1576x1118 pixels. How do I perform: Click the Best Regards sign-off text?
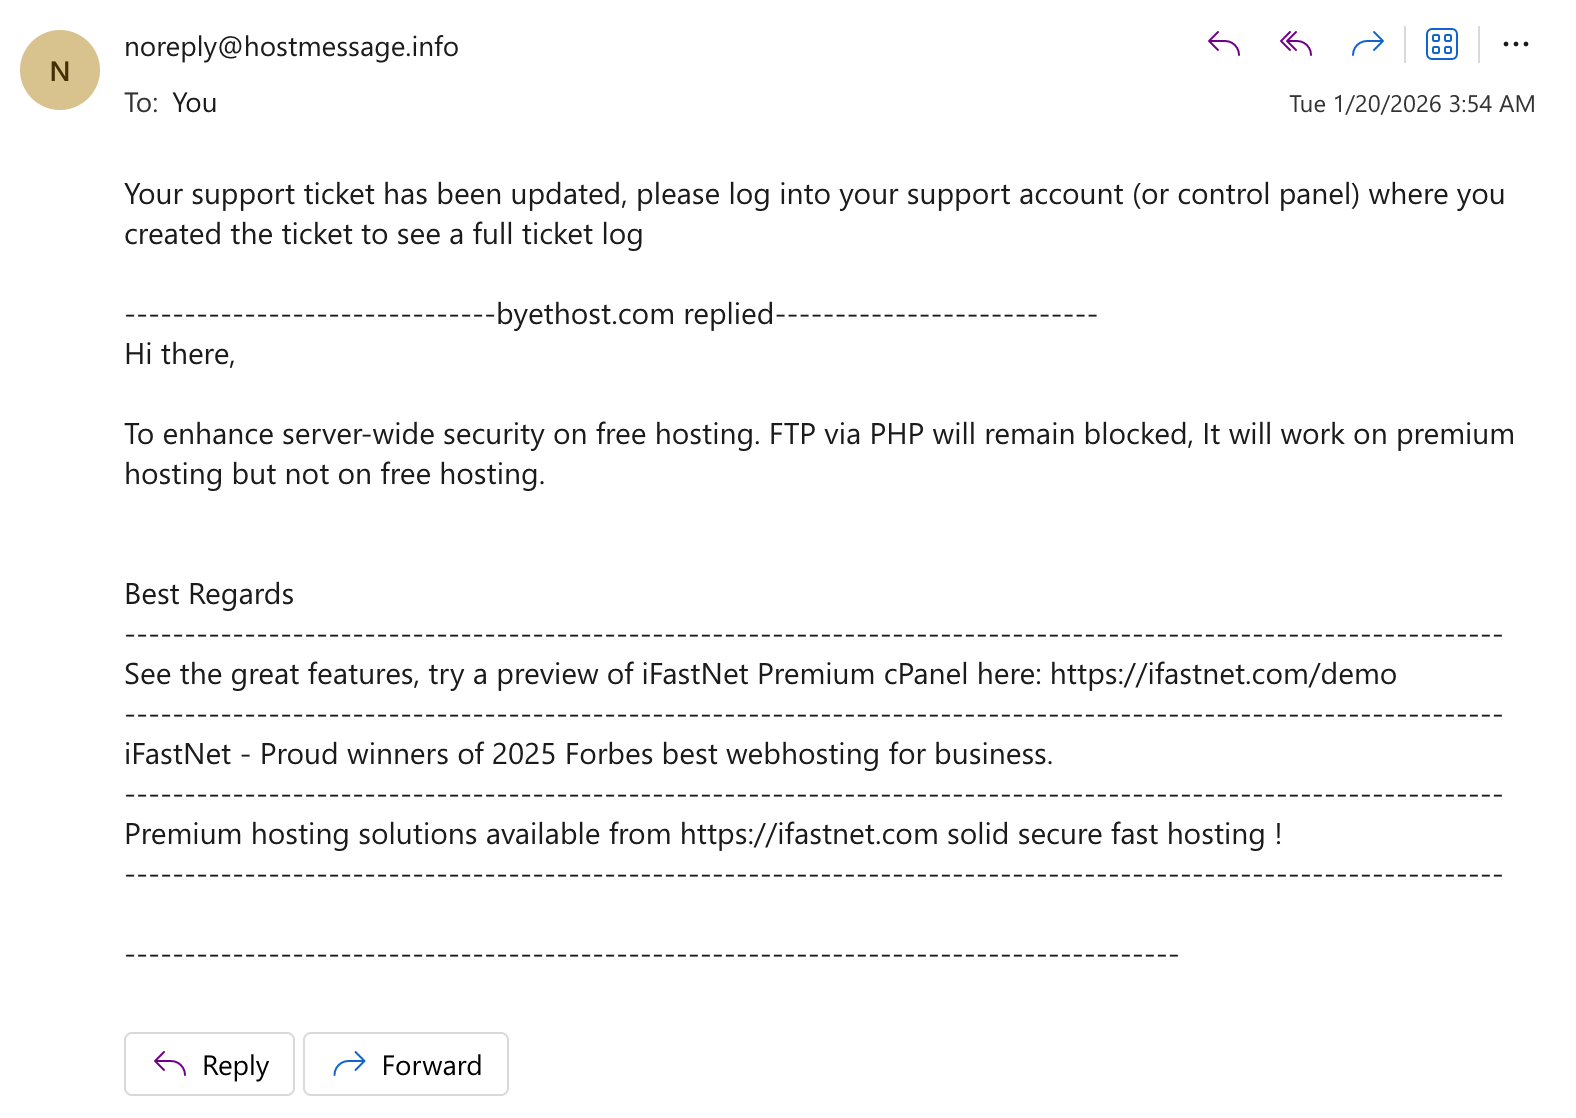209,594
